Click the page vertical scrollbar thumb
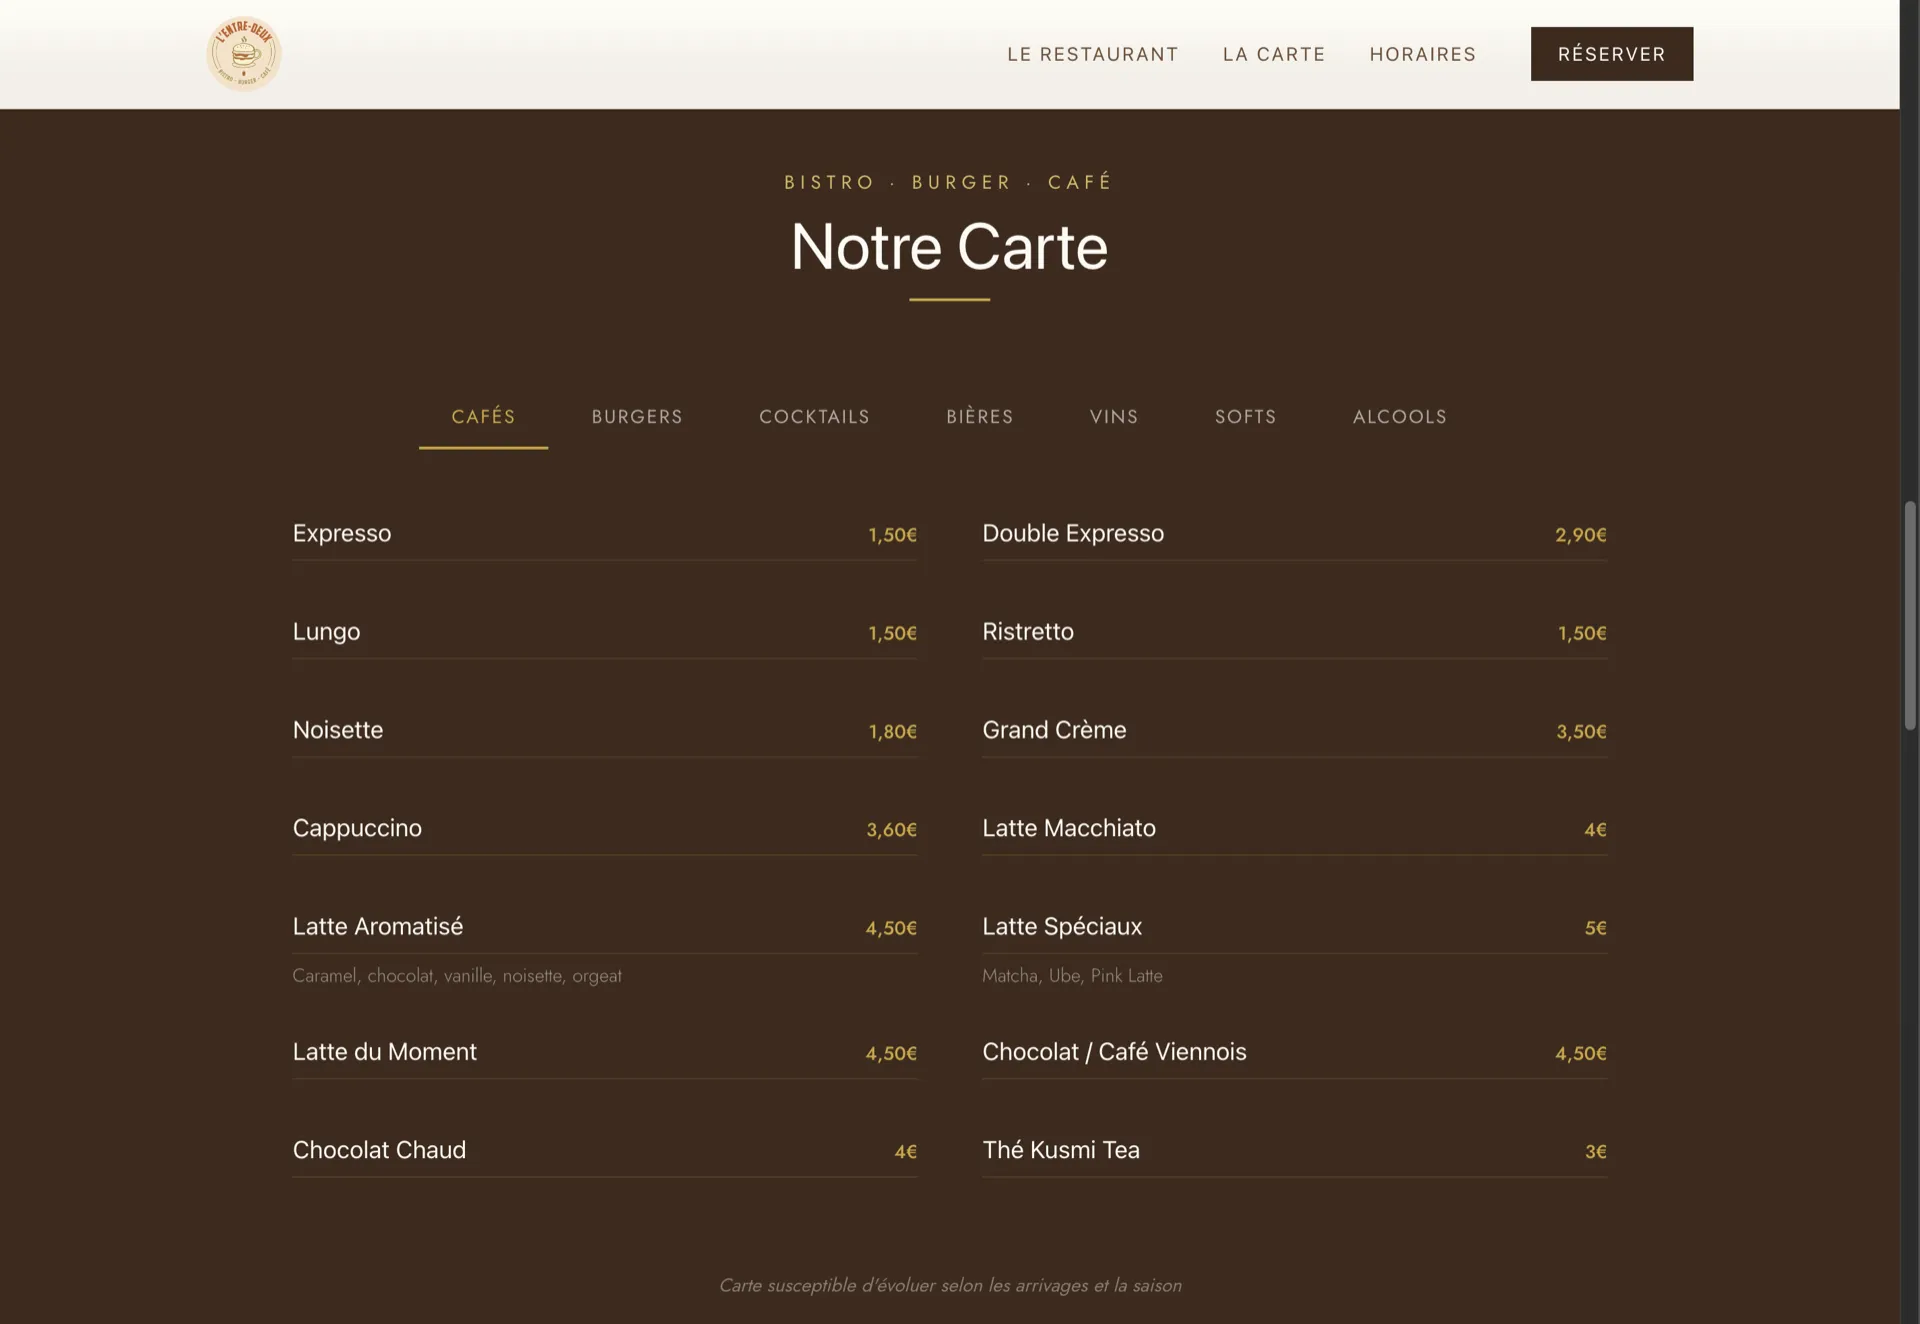The width and height of the screenshot is (1920, 1324). click(1909, 615)
